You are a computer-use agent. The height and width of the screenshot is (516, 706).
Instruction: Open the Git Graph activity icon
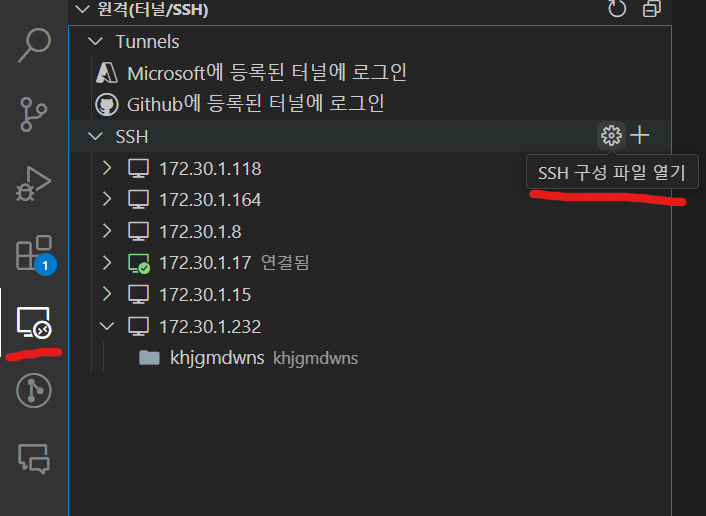coord(34,390)
